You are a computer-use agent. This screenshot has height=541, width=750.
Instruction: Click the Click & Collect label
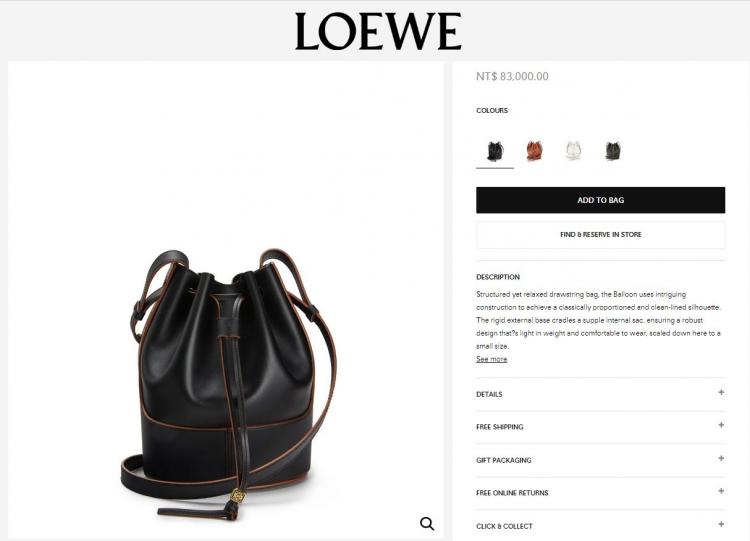[x=504, y=526]
